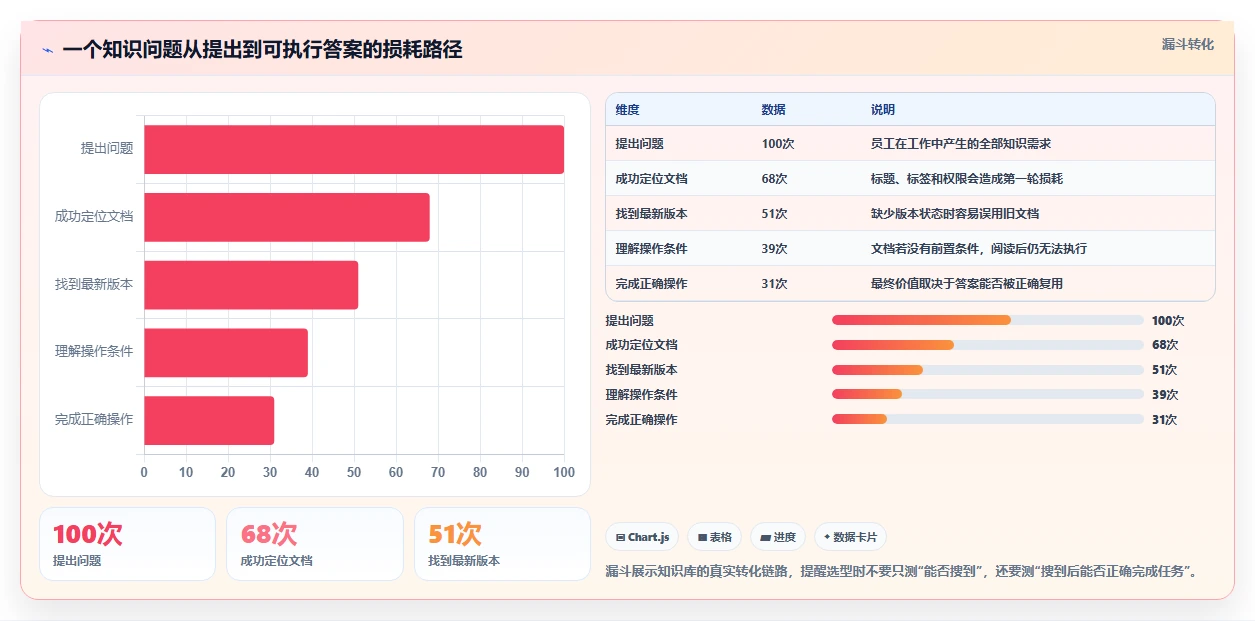
Task: Click the chart y-axis label 找到最新版本
Action: coord(94,285)
